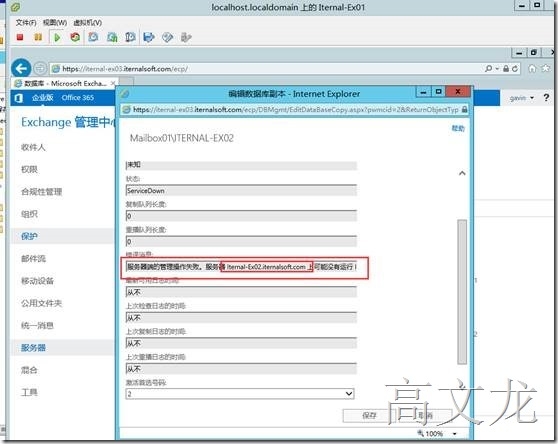Open the gavin user dropdown
This screenshot has height=444, width=558.
click(522, 97)
